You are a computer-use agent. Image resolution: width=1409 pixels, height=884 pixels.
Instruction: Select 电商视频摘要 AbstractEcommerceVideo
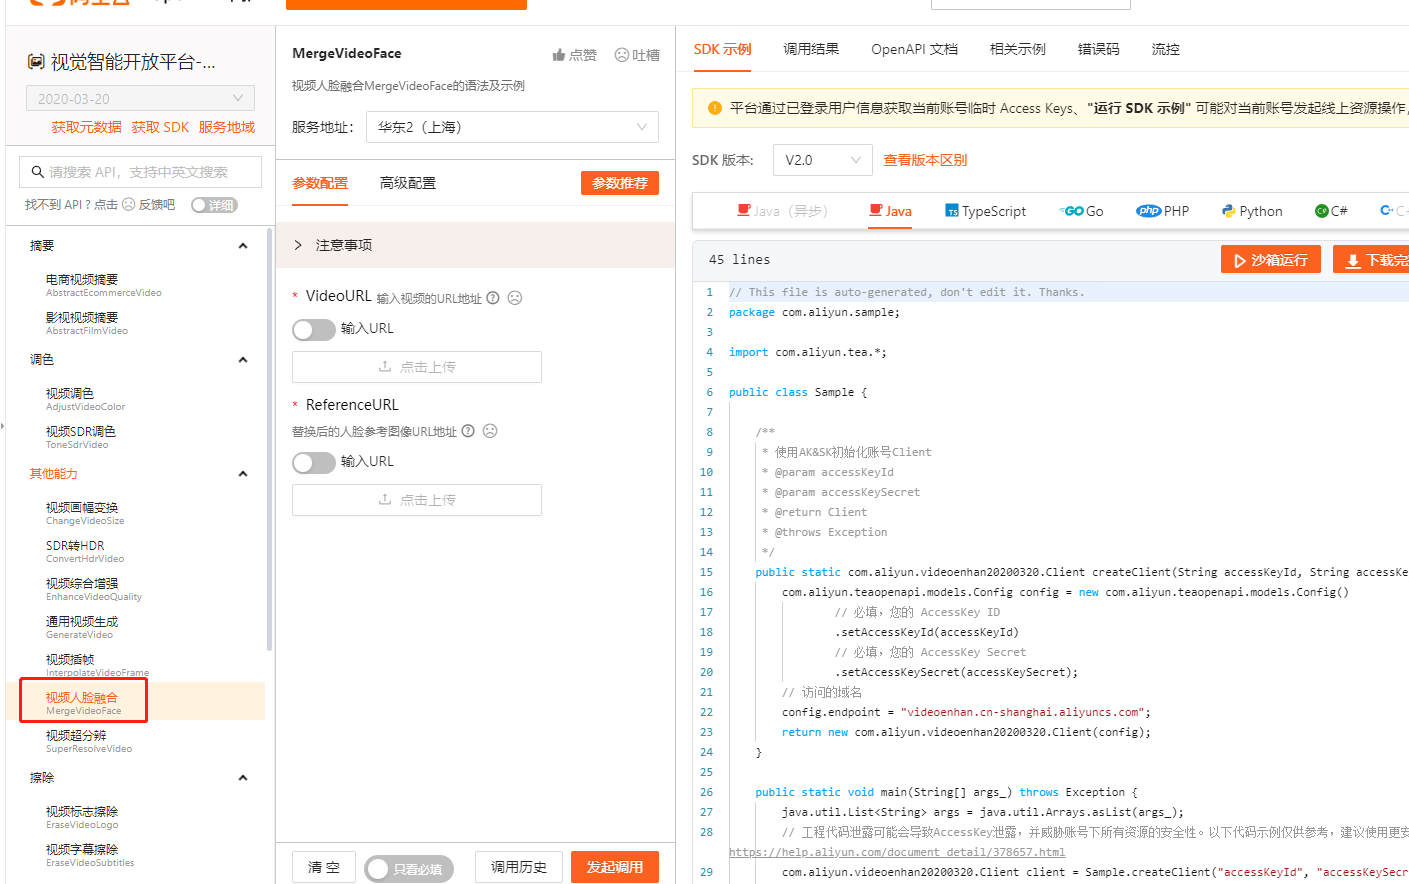pos(103,285)
